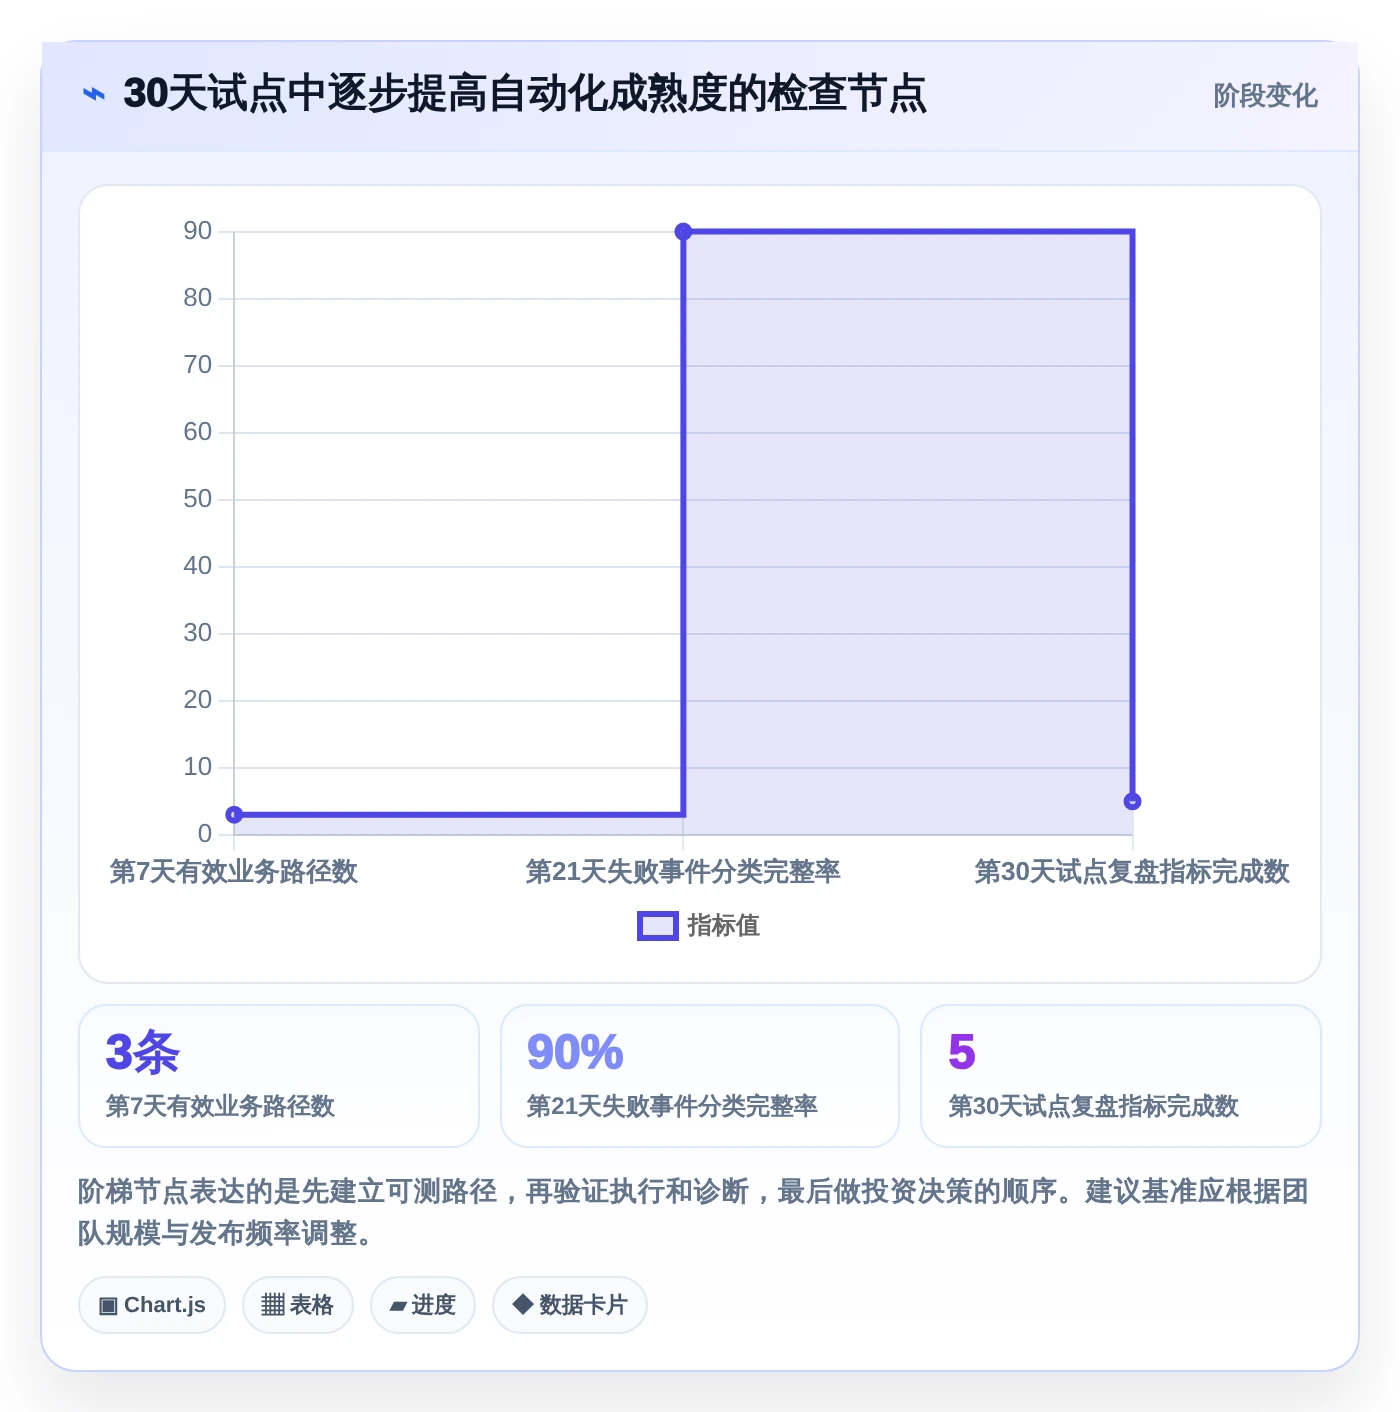The height and width of the screenshot is (1412, 1400).
Task: Click the y-axis value 70
Action: [198, 365]
